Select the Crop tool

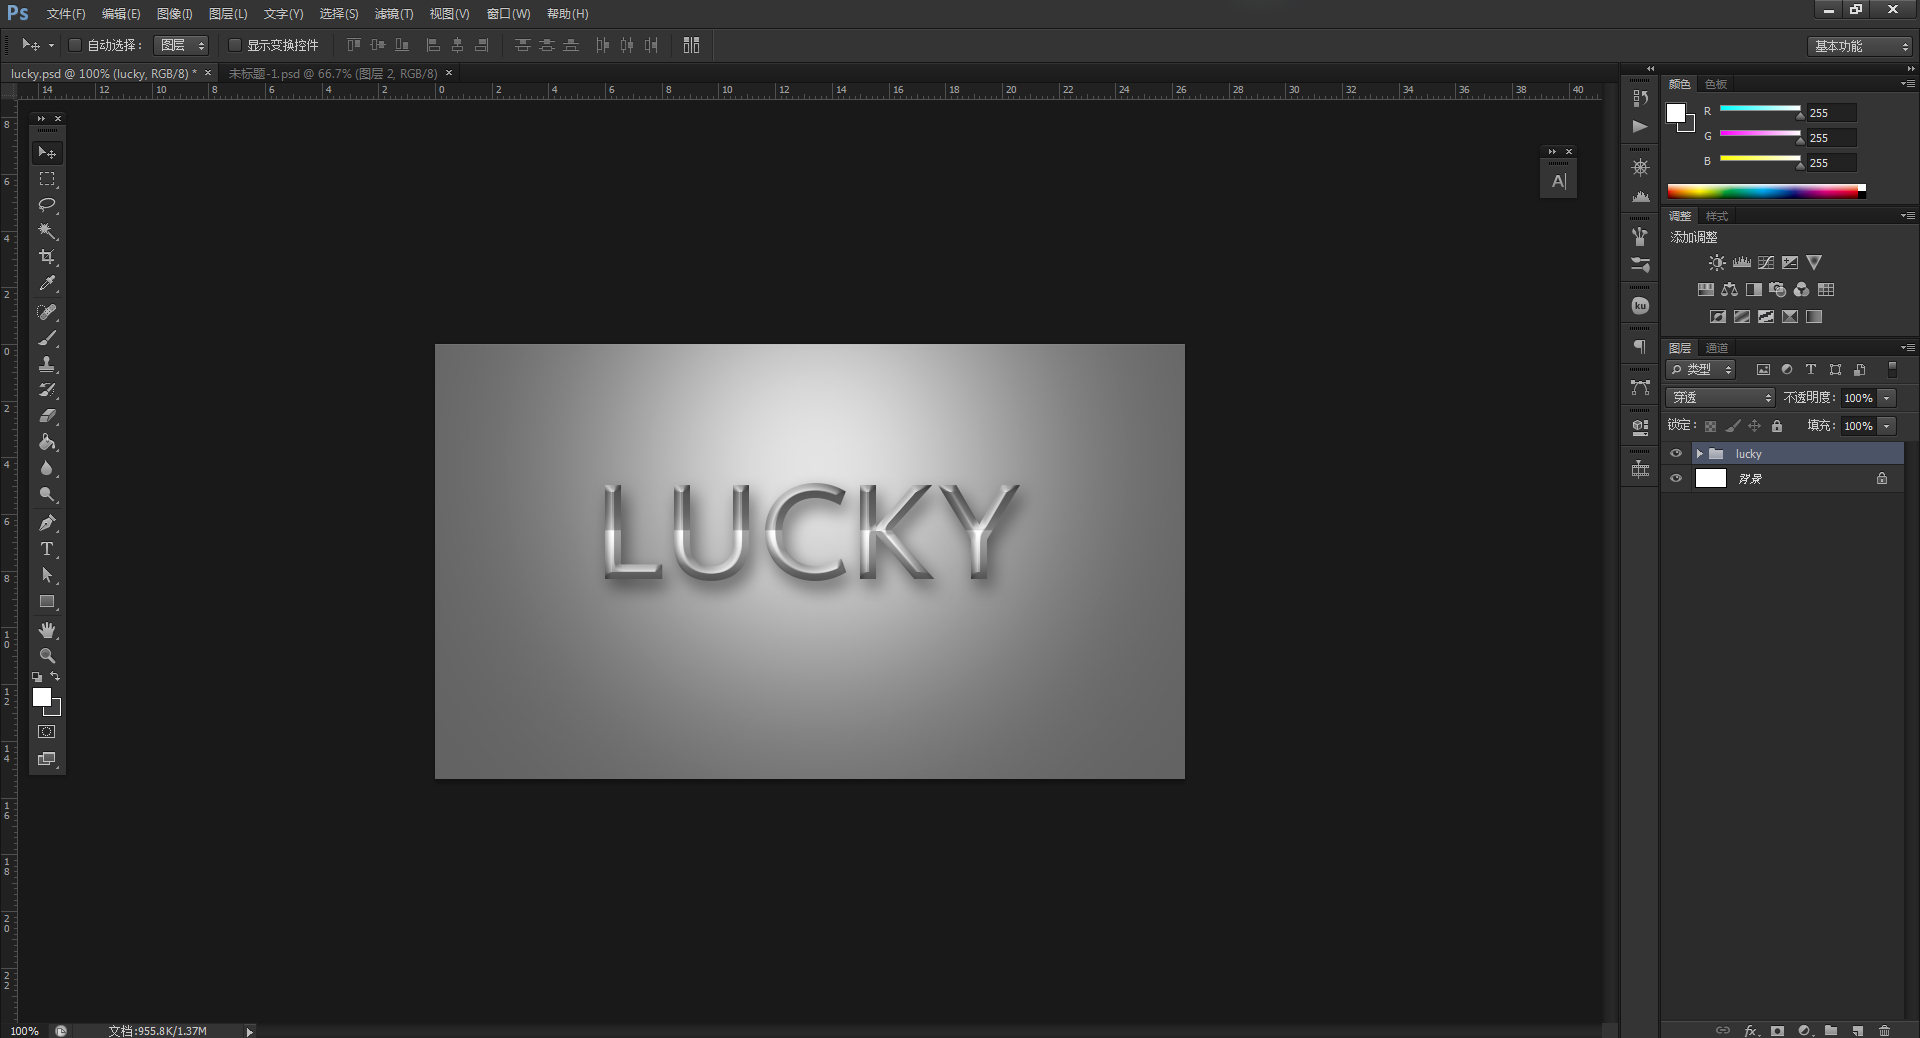[47, 257]
